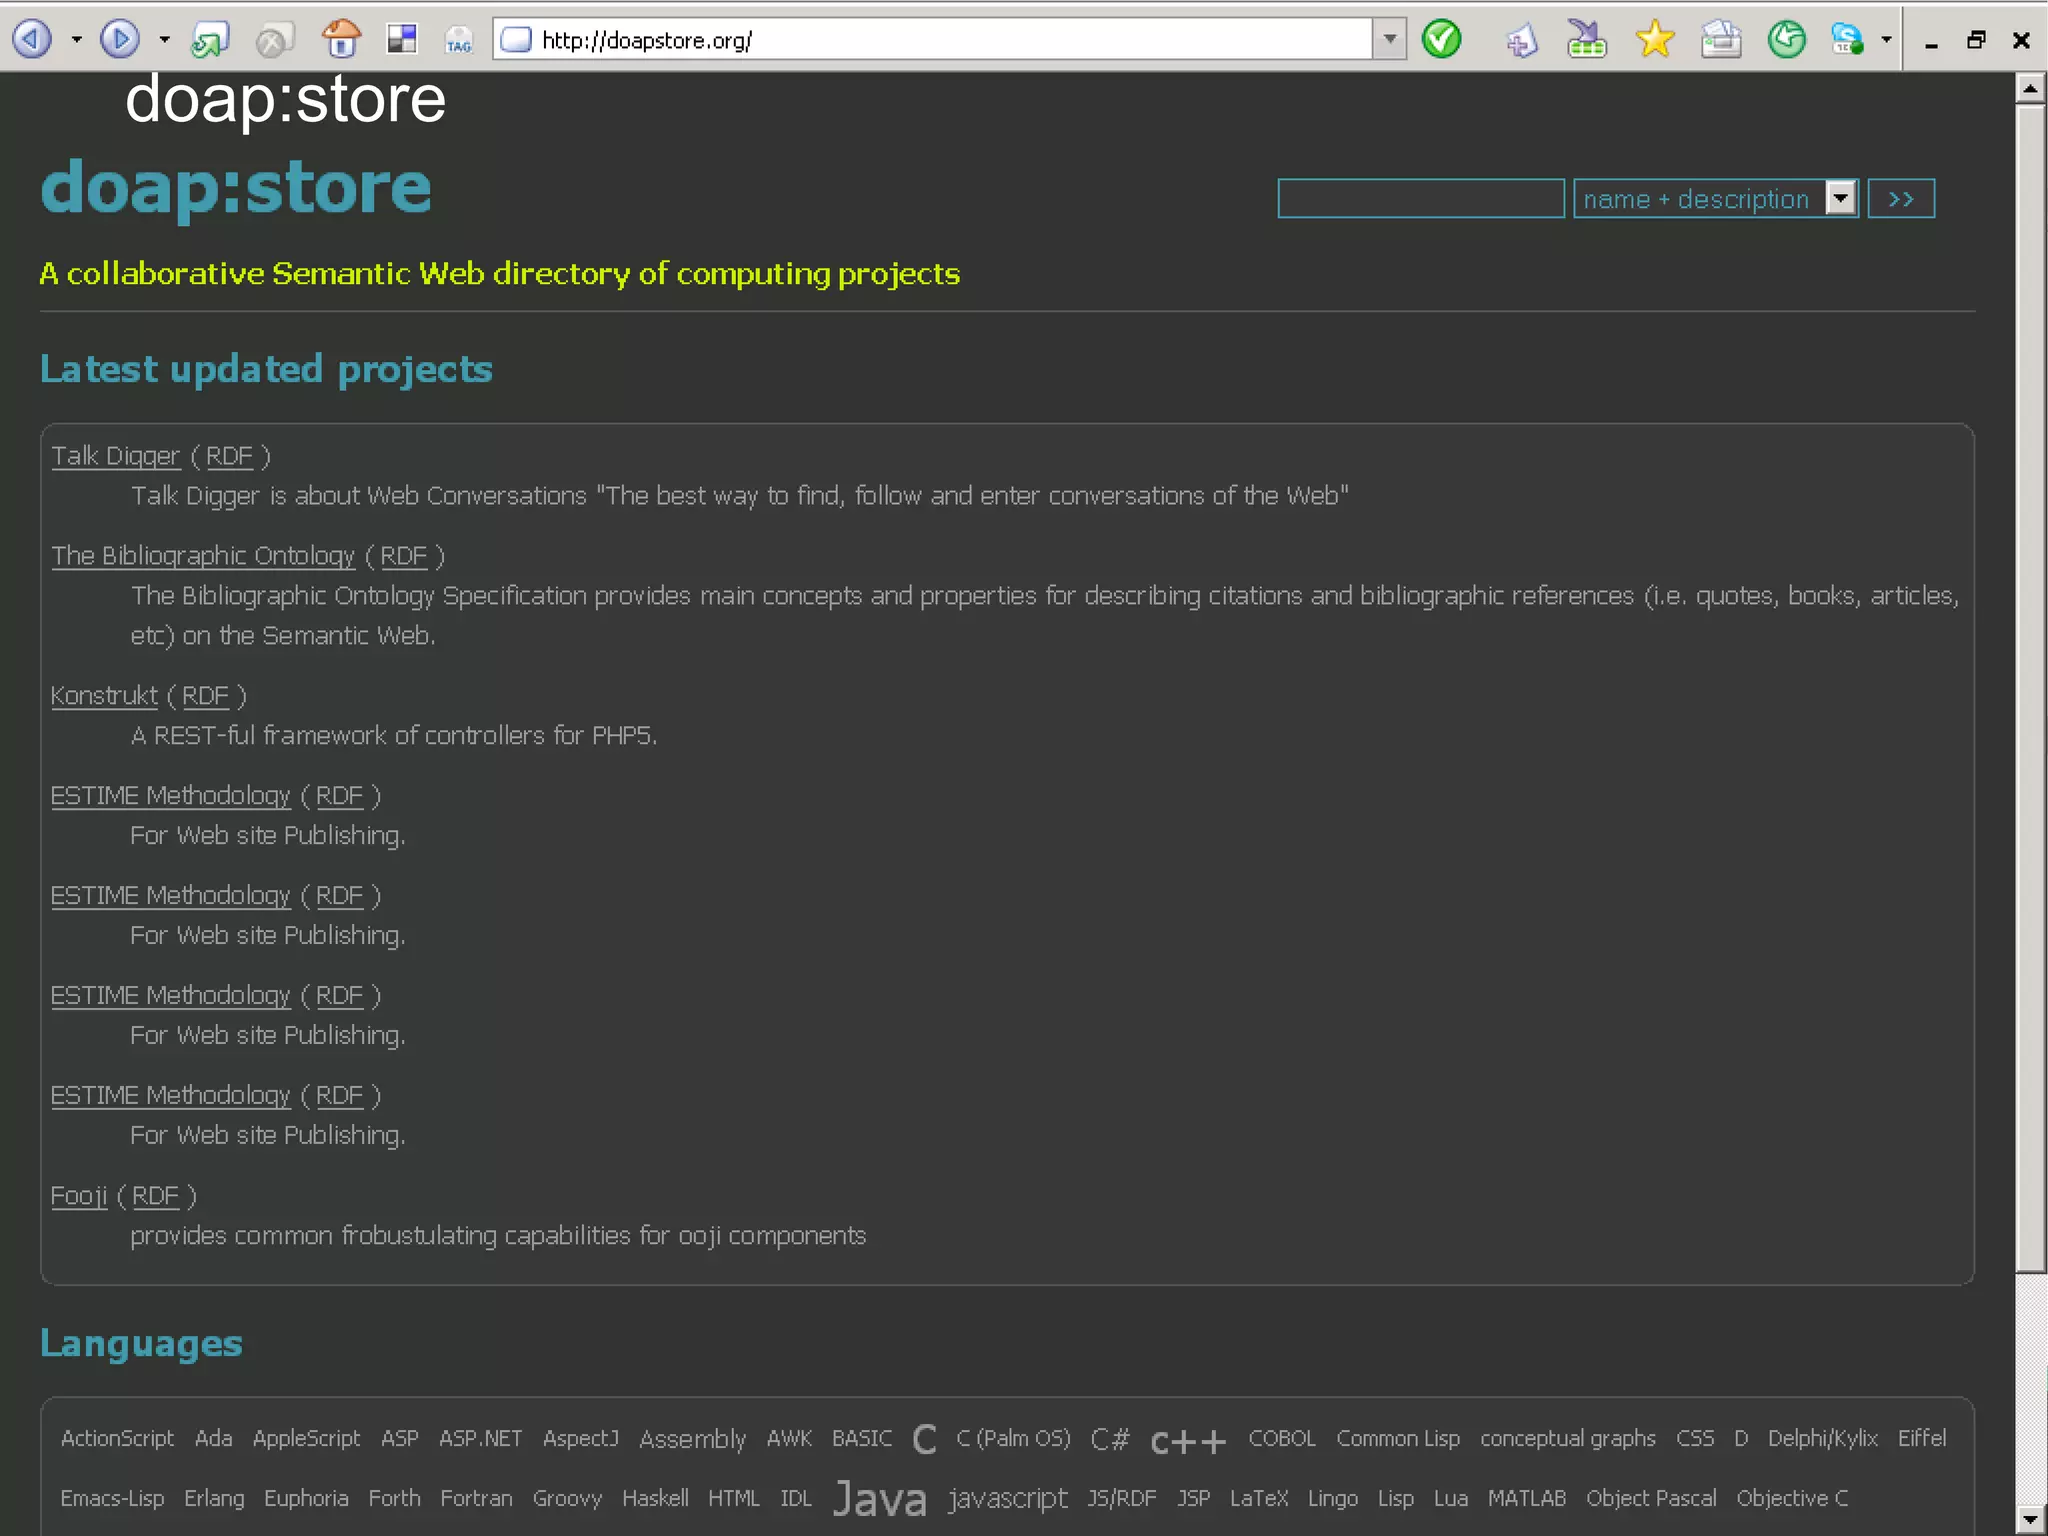
Task: Select the BASIC language tag
Action: [x=862, y=1438]
